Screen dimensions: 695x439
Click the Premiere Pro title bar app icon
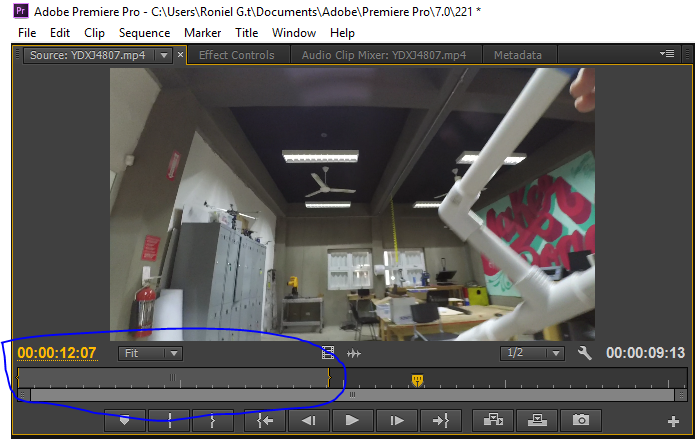coord(20,11)
